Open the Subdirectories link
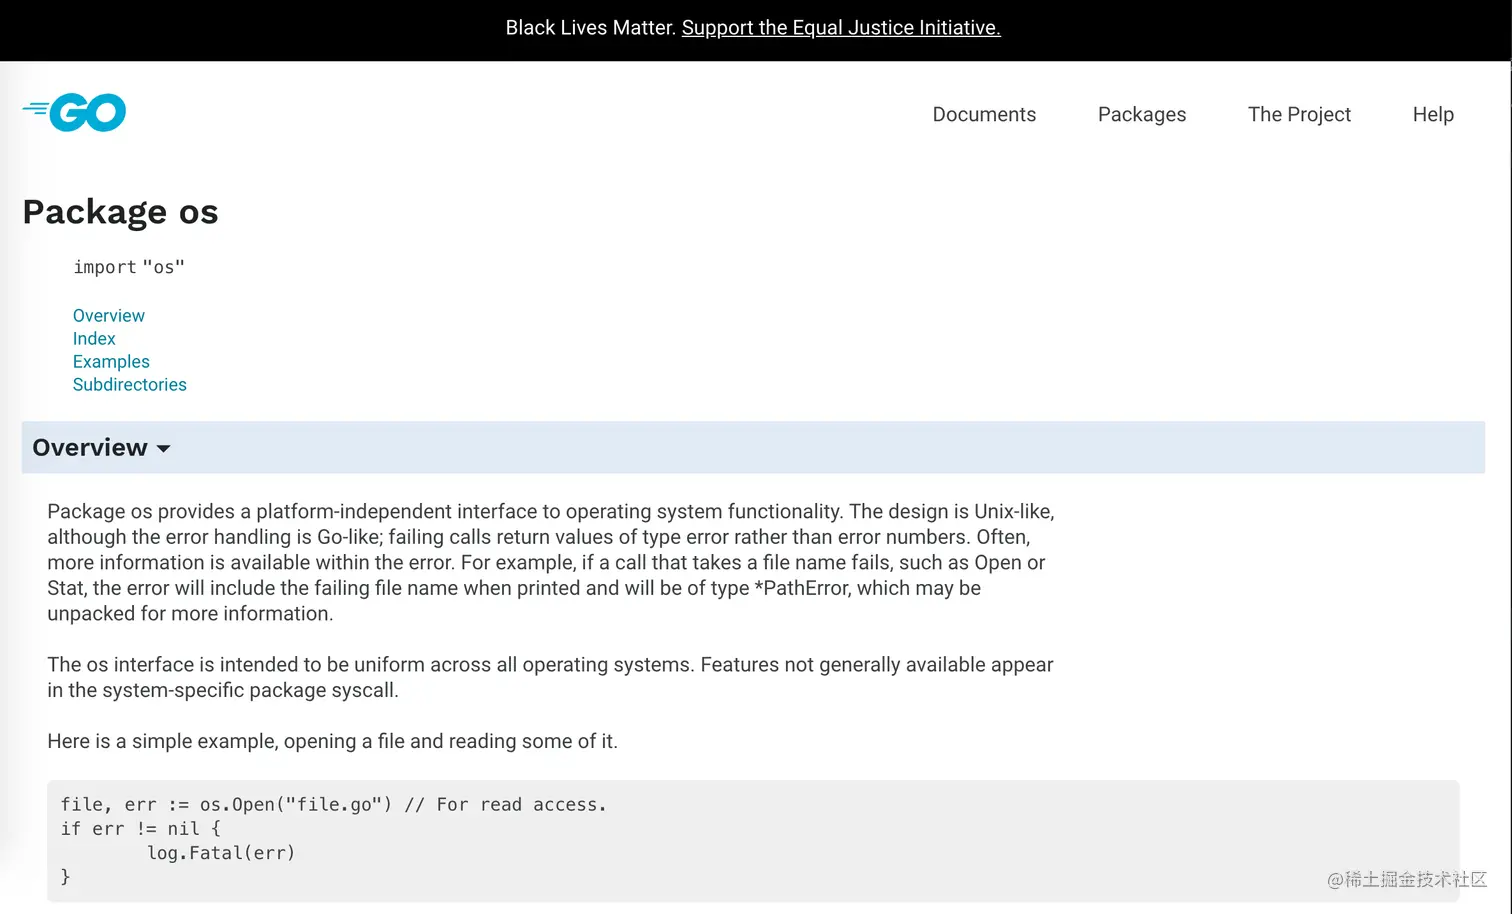 [130, 385]
